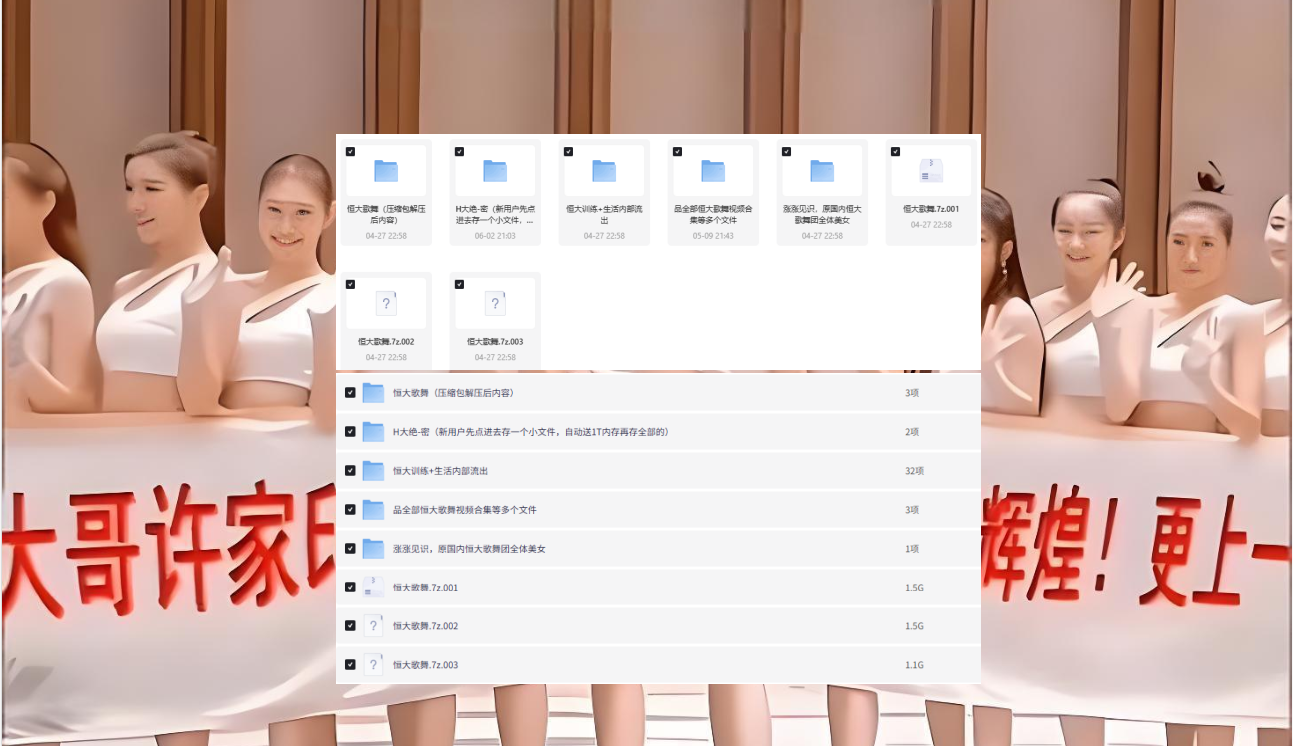Image resolution: width=1293 pixels, height=746 pixels.
Task: Open the 恒大歌舞（压缩包解压后内容）folder icon in grid
Action: click(386, 170)
